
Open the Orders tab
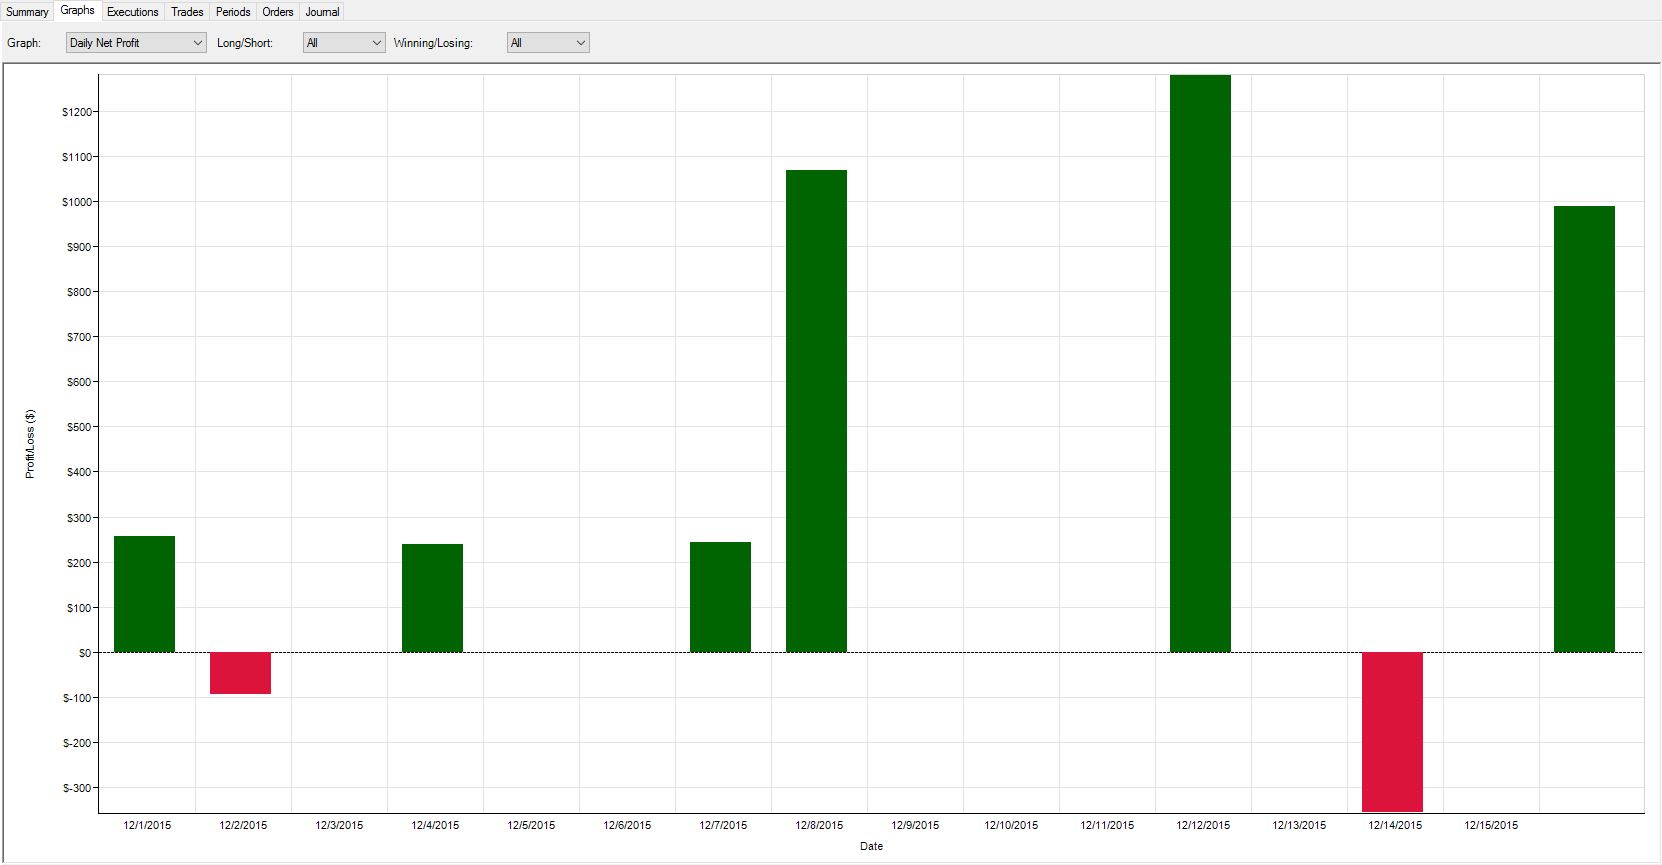[x=278, y=12]
